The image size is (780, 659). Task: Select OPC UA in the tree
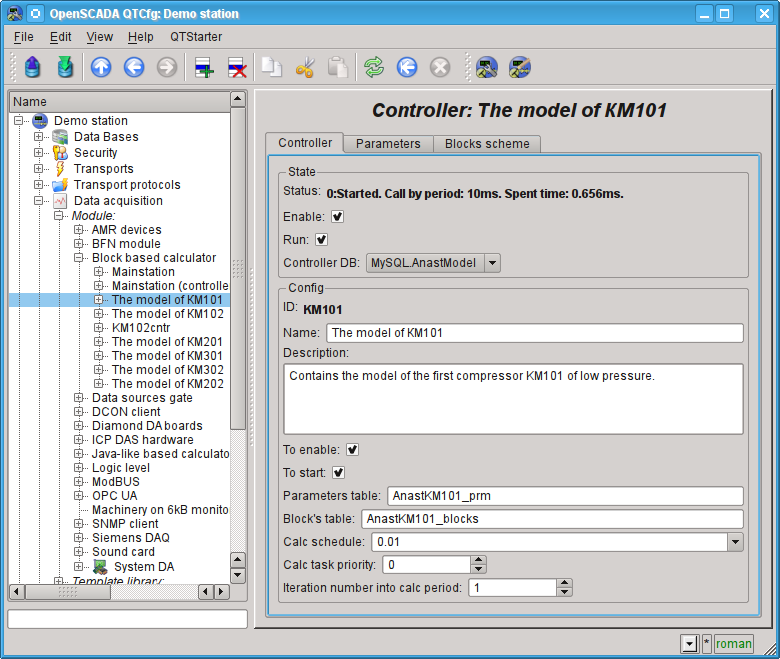click(114, 496)
